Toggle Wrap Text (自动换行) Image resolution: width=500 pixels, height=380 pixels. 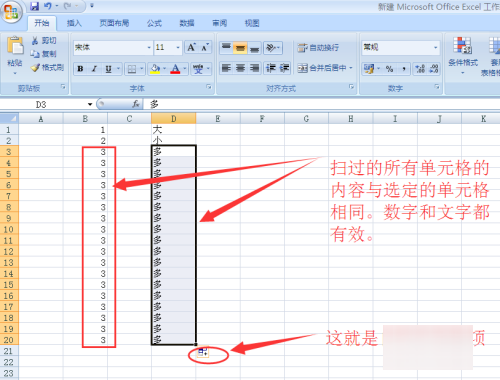(318, 48)
